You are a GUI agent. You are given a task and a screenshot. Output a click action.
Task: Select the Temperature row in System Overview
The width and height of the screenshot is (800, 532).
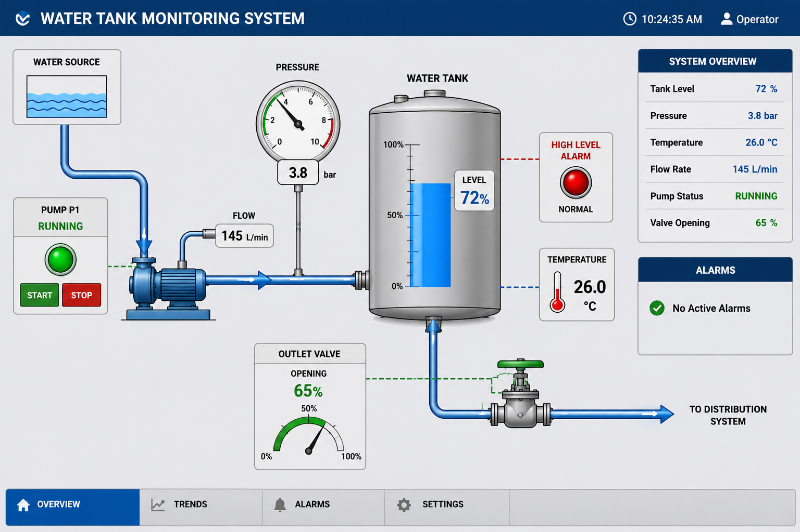click(713, 142)
